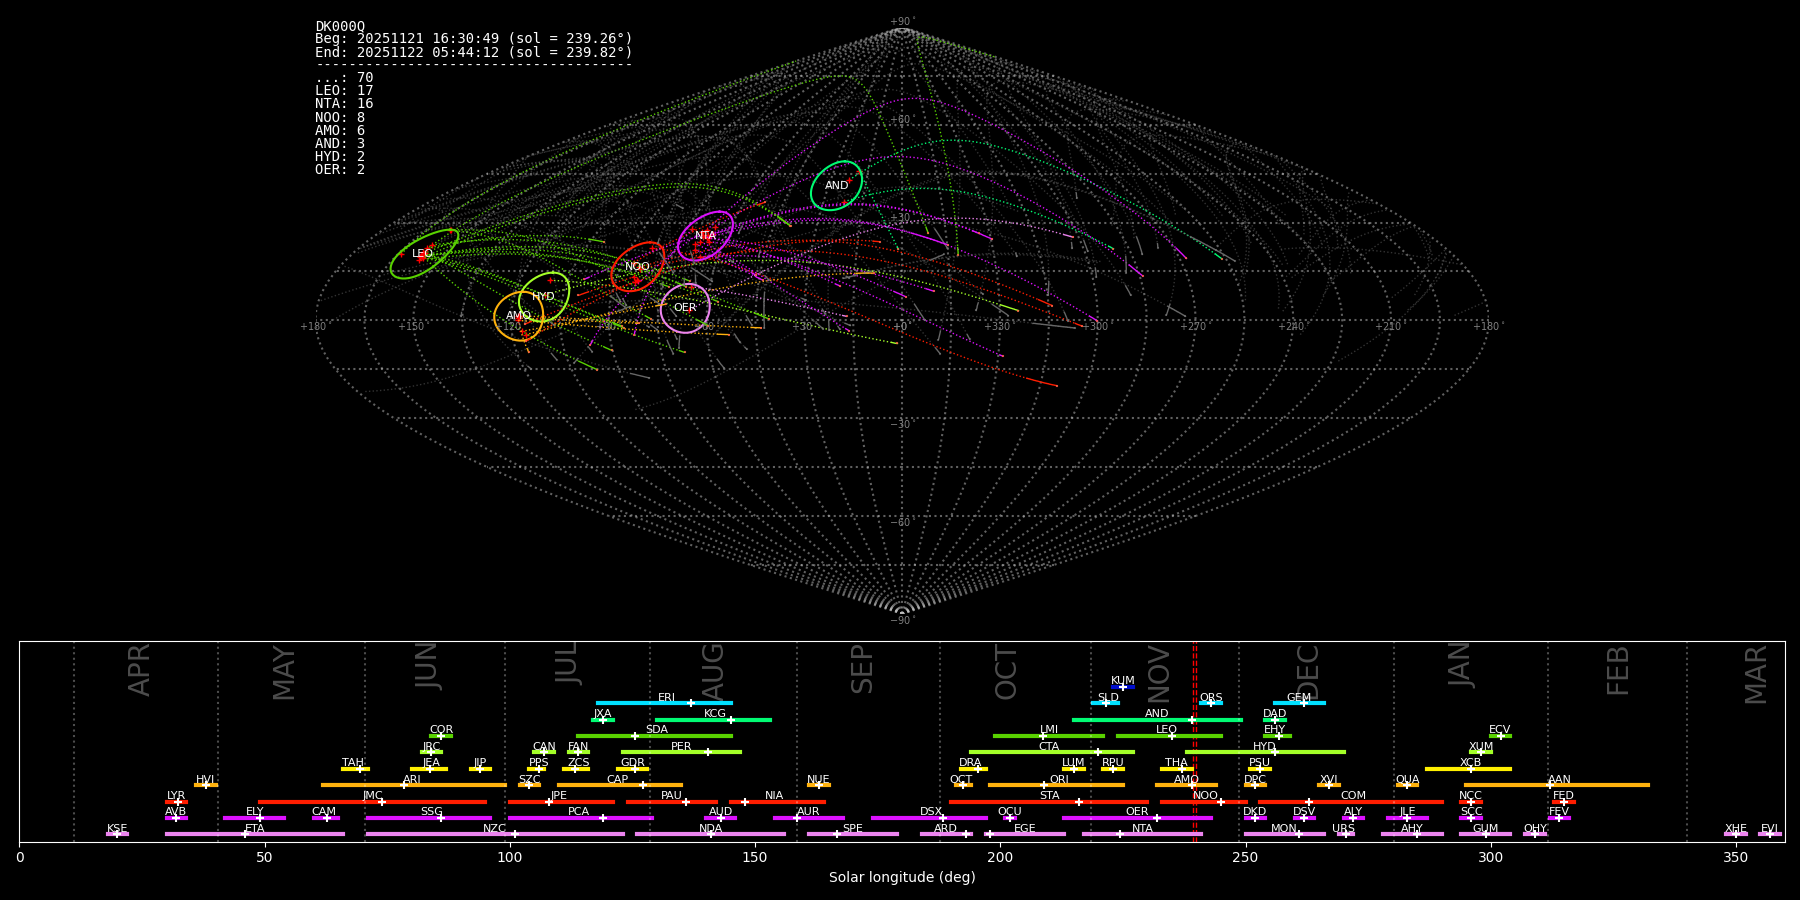This screenshot has height=900, width=1800.
Task: Select the ORS shower bar in the timeline
Action: click(x=1211, y=702)
